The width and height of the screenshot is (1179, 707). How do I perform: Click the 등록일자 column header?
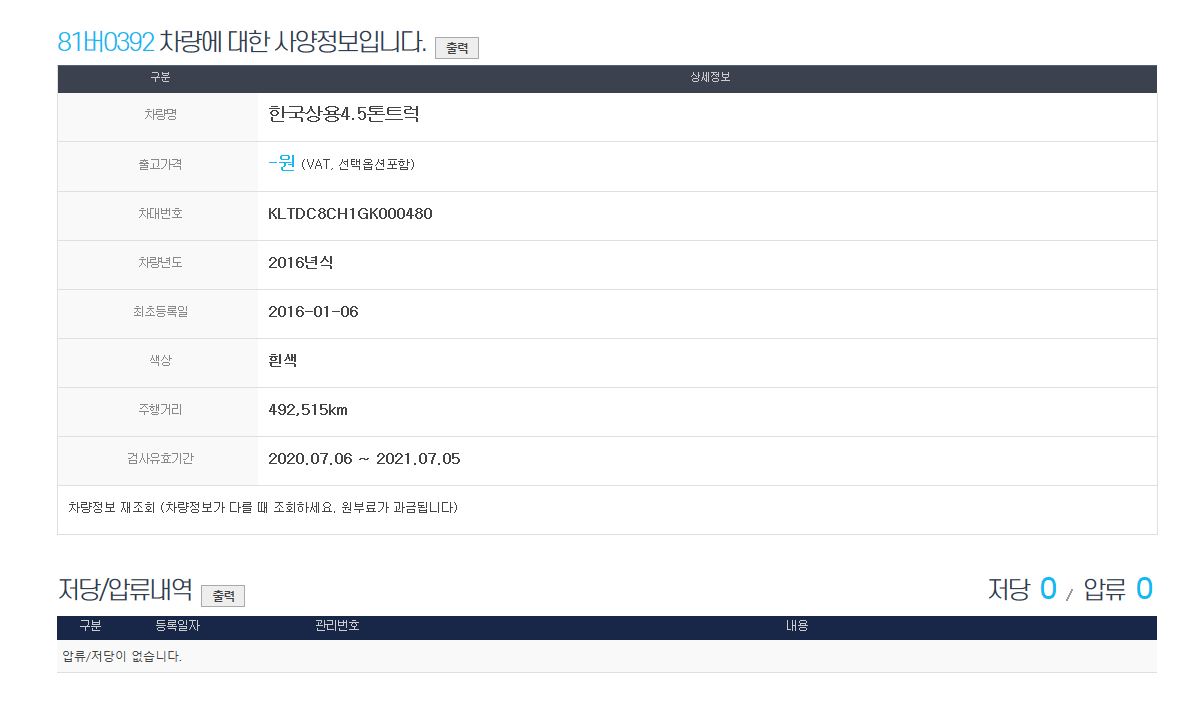(x=178, y=626)
